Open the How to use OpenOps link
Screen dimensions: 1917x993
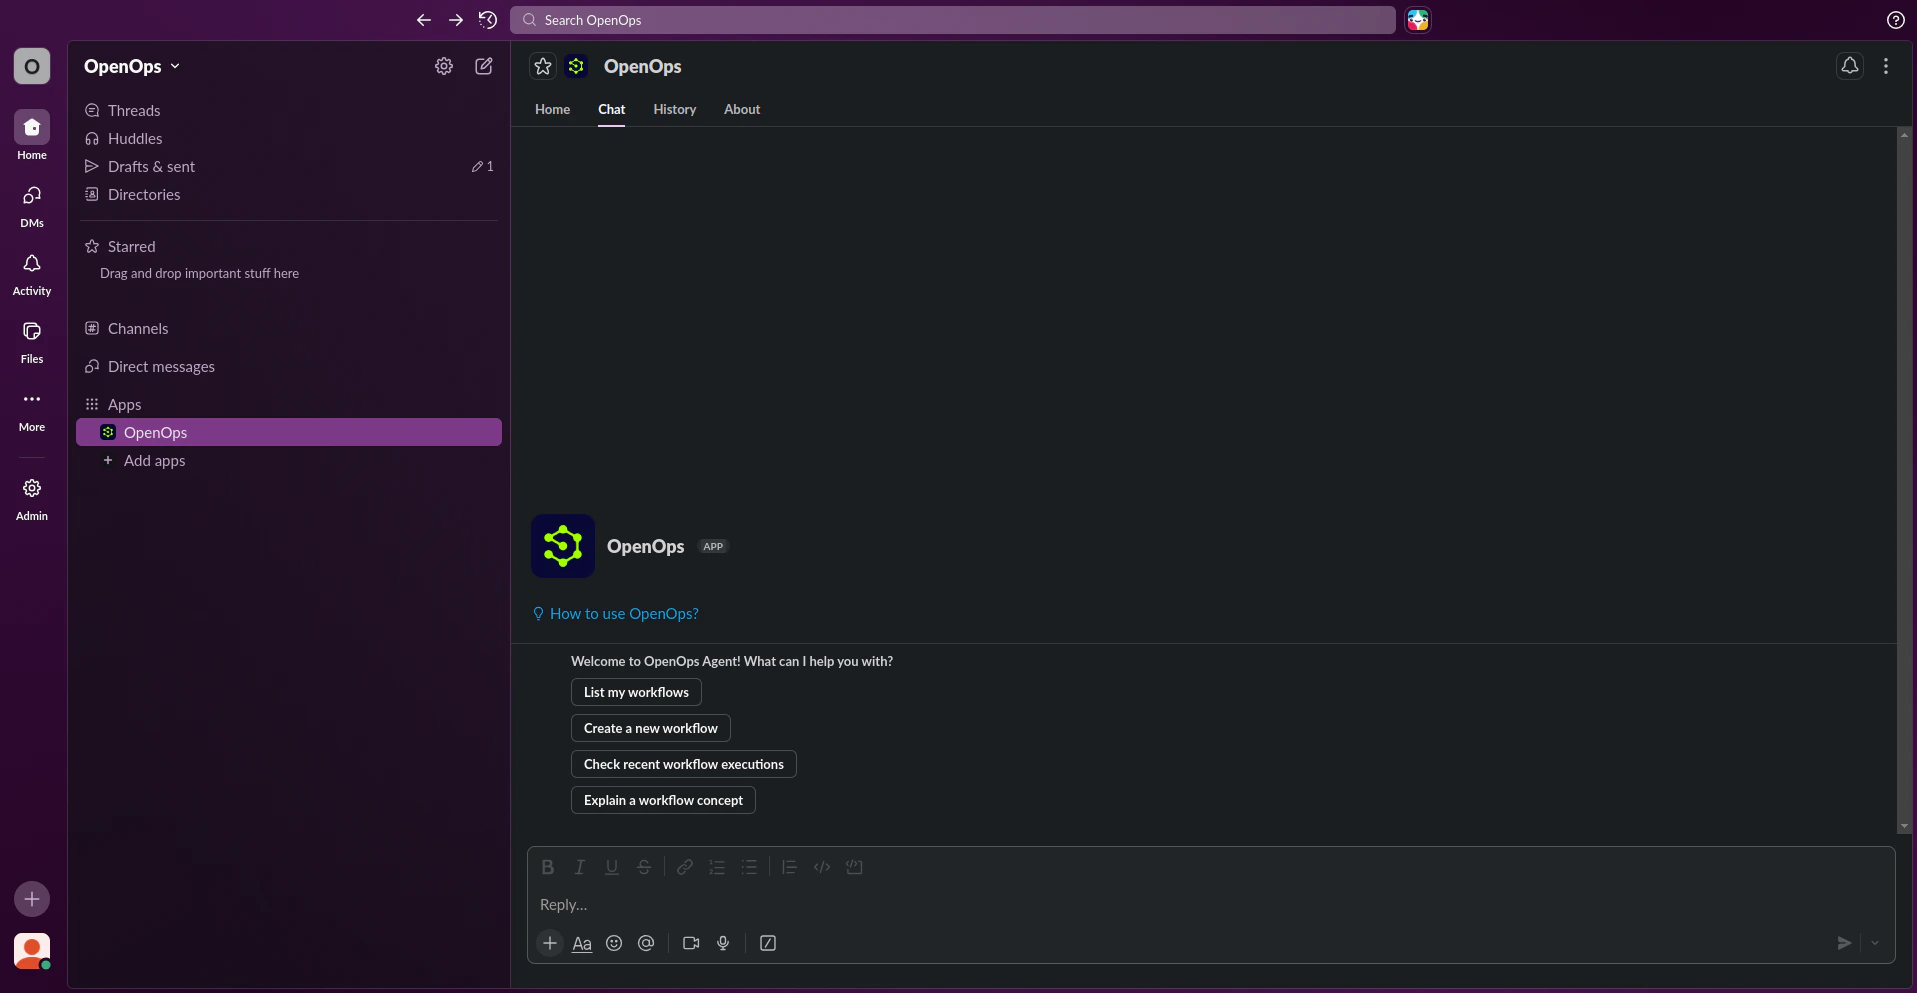[623, 613]
